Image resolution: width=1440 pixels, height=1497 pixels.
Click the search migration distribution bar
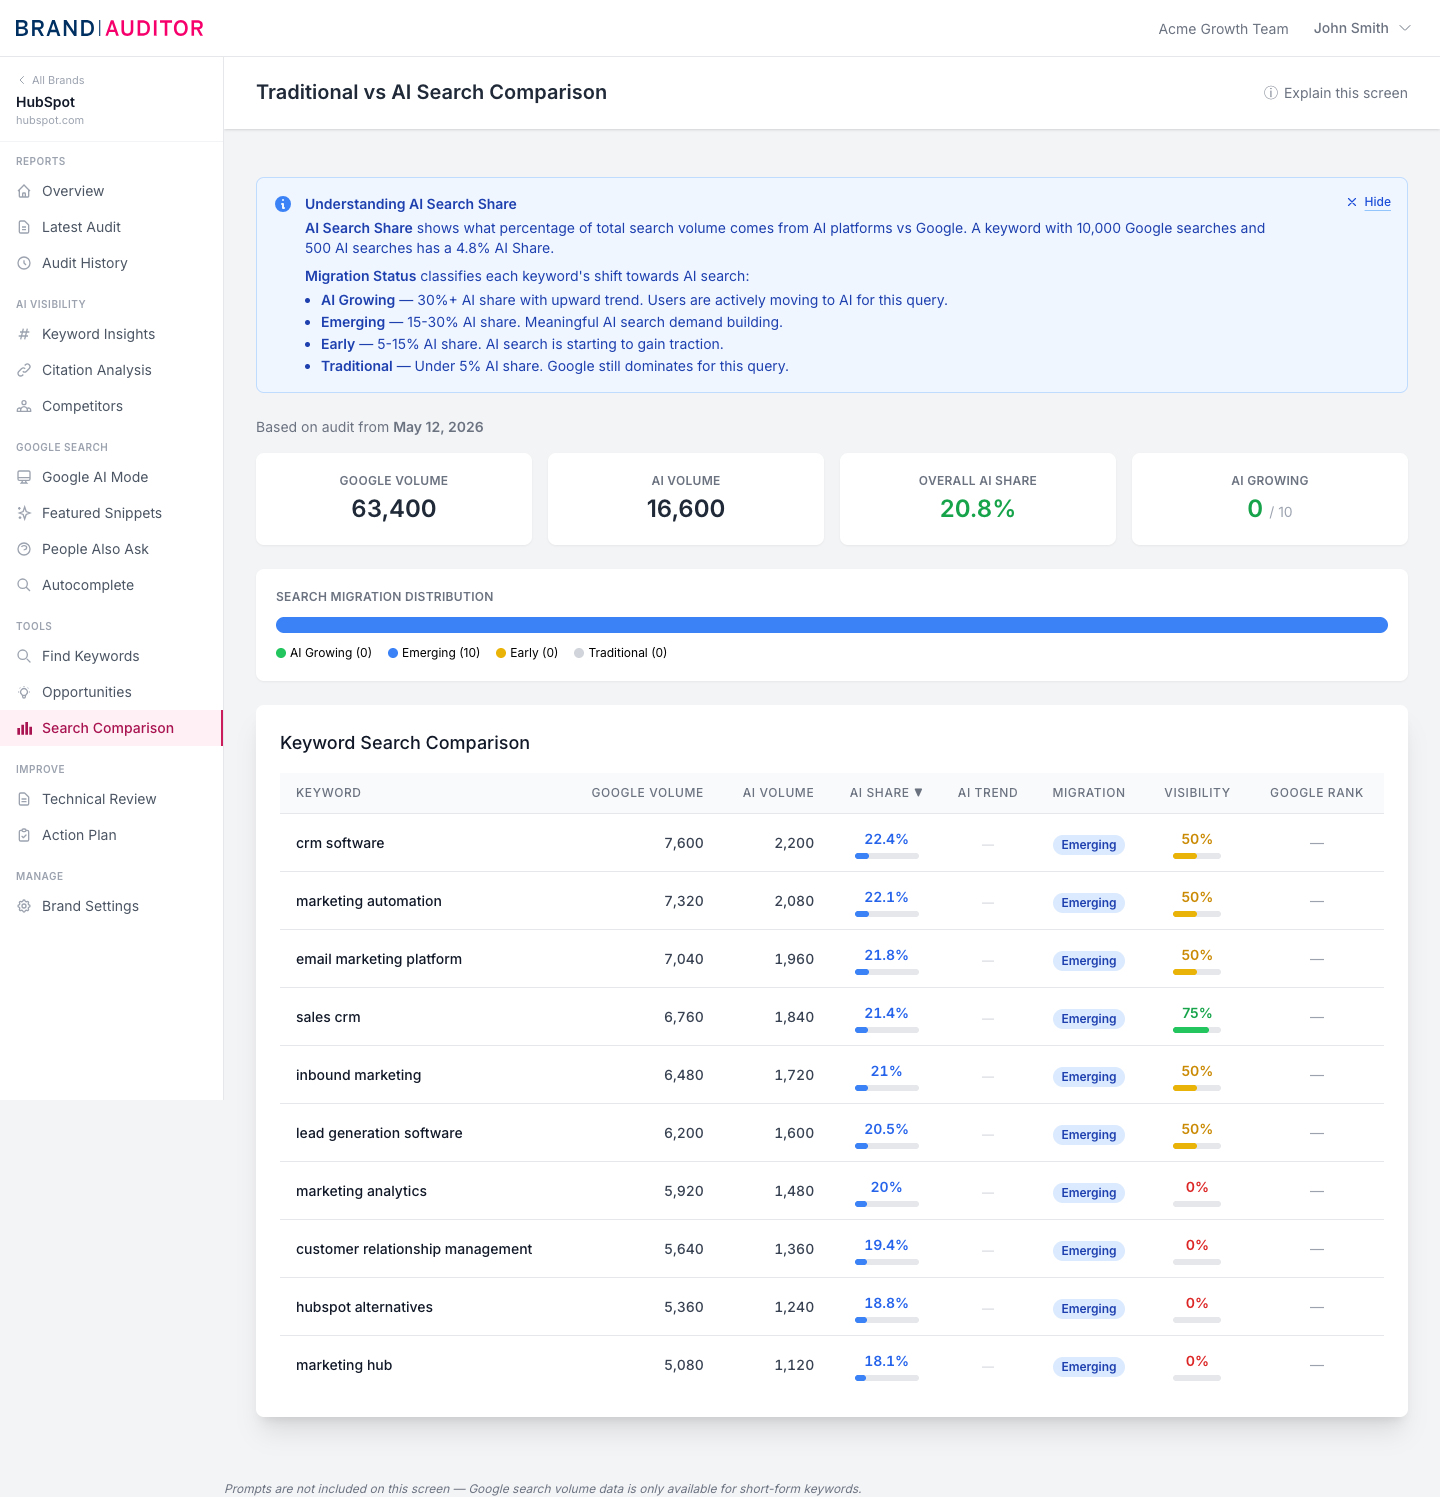pyautogui.click(x=832, y=625)
